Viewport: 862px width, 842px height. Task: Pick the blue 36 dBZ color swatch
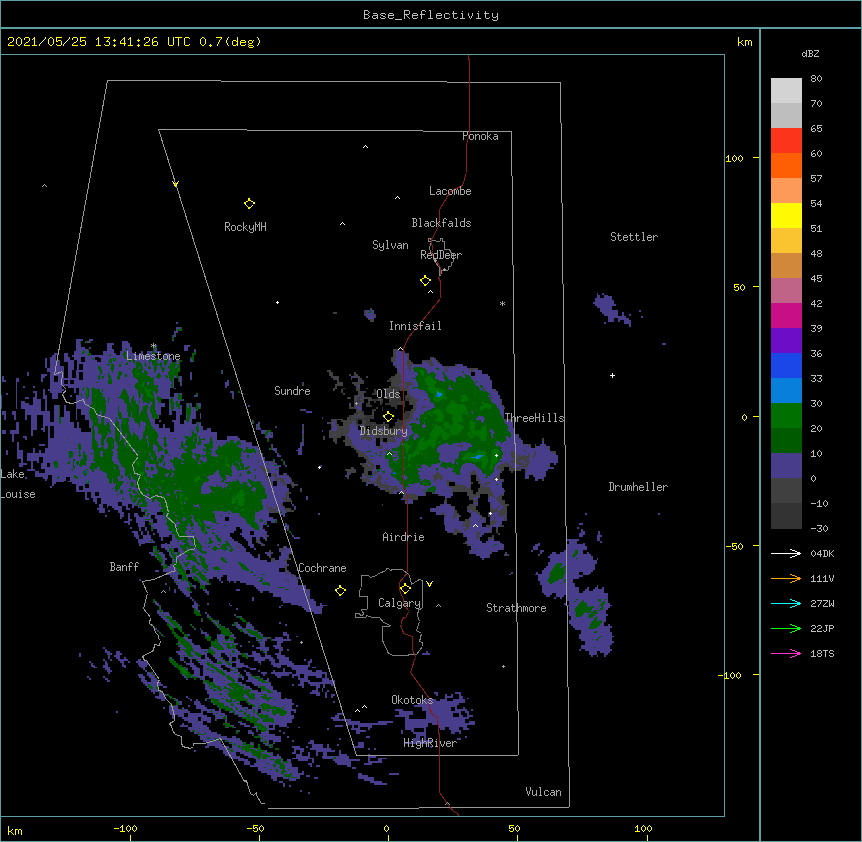[786, 365]
